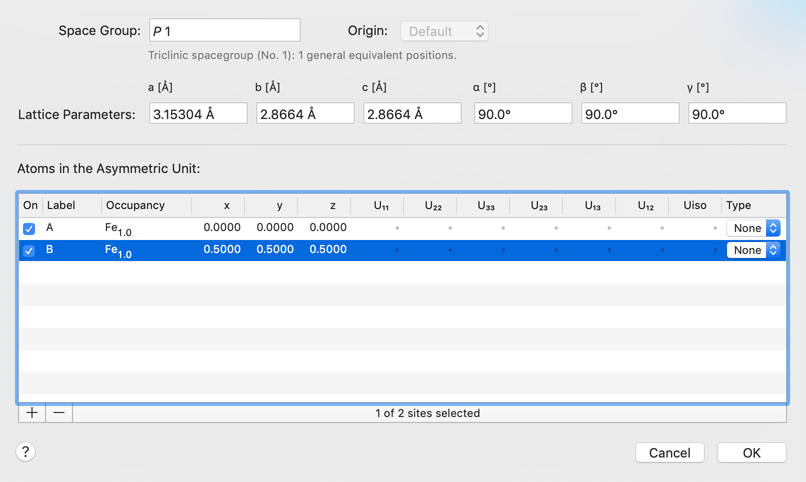This screenshot has width=806, height=482.
Task: Click the x coordinate of atom B
Action: (x=221, y=250)
